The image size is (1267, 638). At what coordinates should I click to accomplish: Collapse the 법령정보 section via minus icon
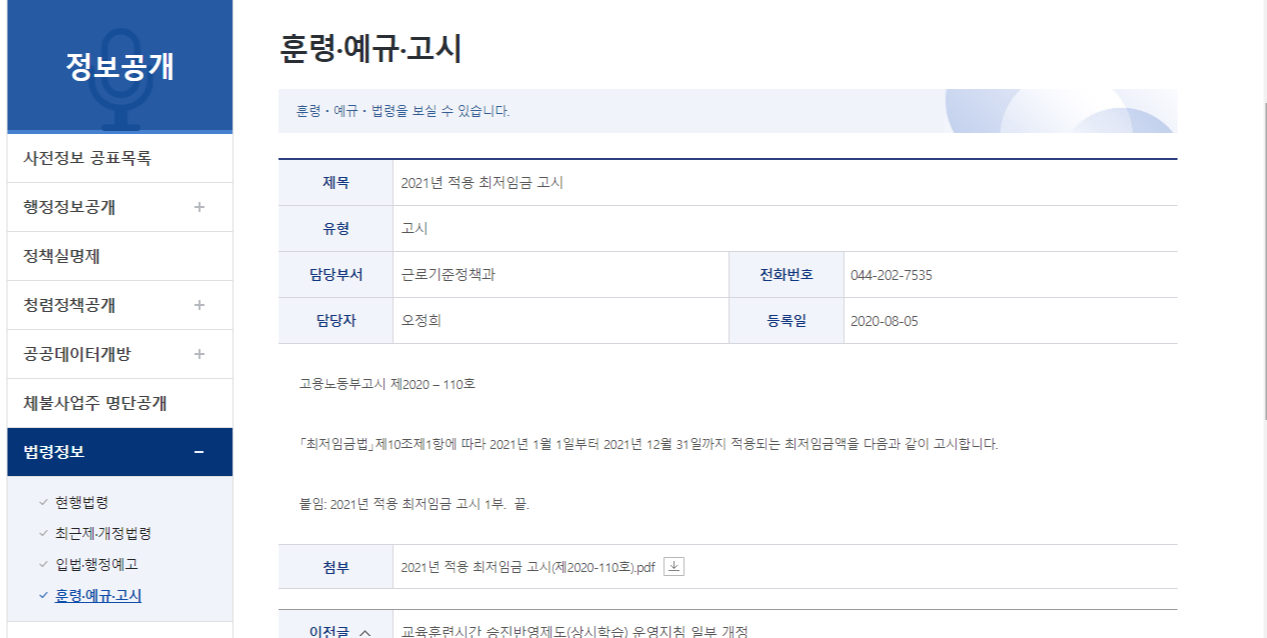[199, 452]
